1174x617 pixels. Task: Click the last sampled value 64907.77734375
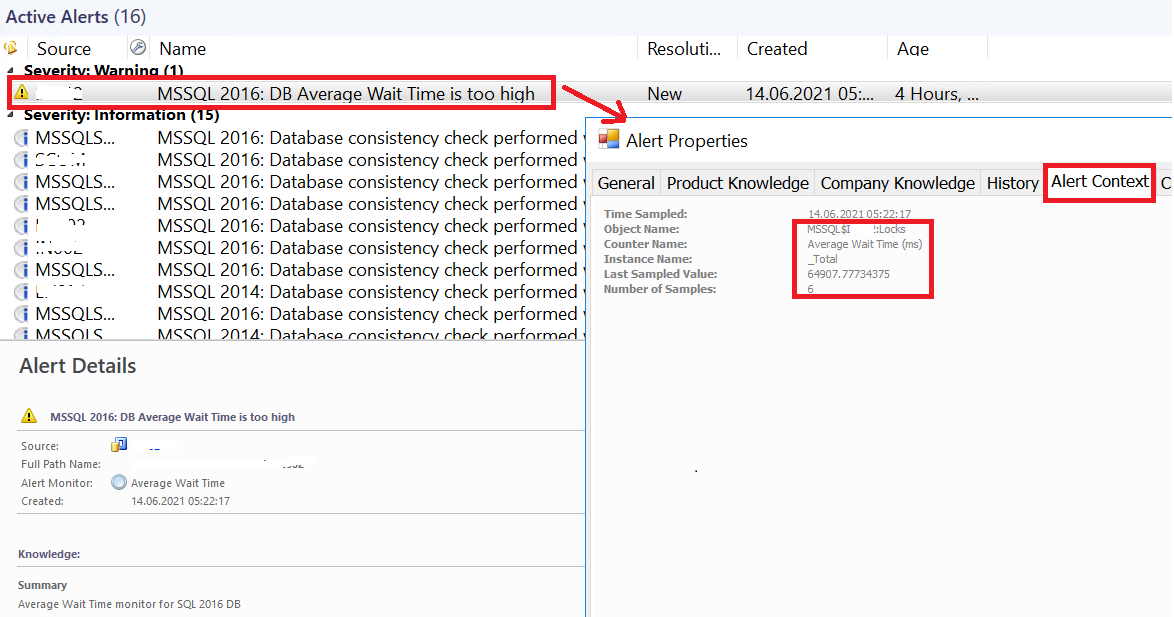point(848,274)
